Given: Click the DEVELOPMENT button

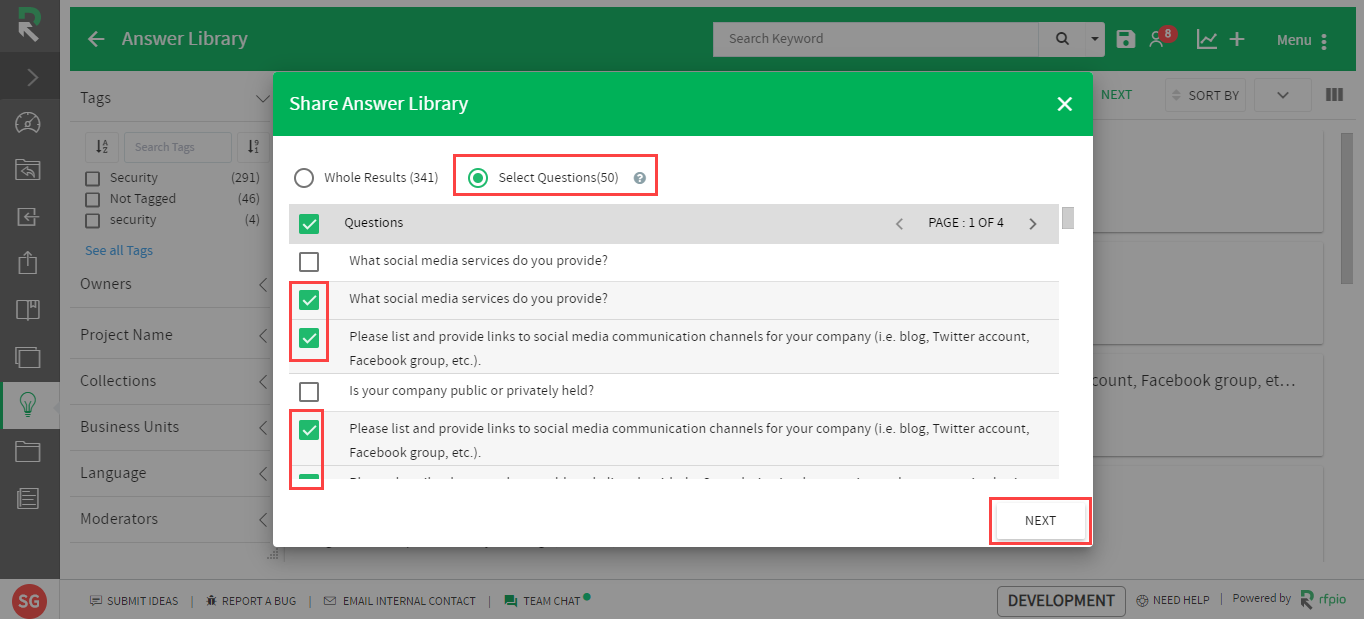Looking at the screenshot, I should 1061,601.
